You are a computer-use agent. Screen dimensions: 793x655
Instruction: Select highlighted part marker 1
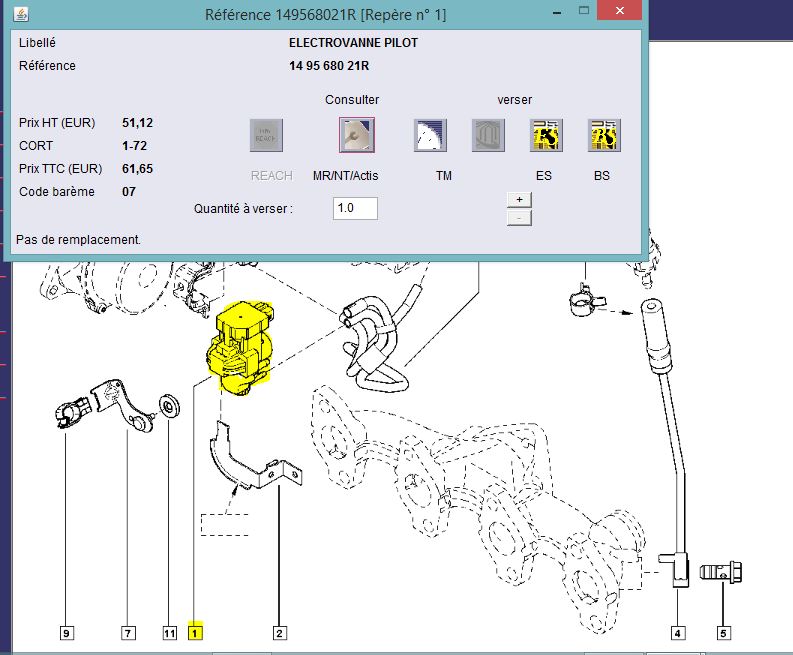[x=195, y=633]
